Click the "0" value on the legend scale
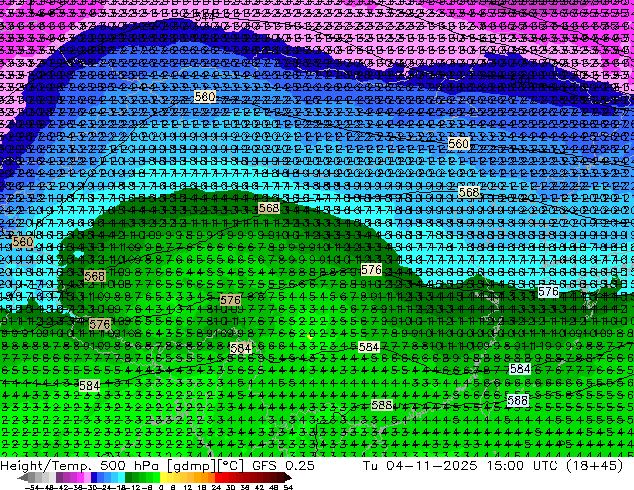 [x=161, y=488]
